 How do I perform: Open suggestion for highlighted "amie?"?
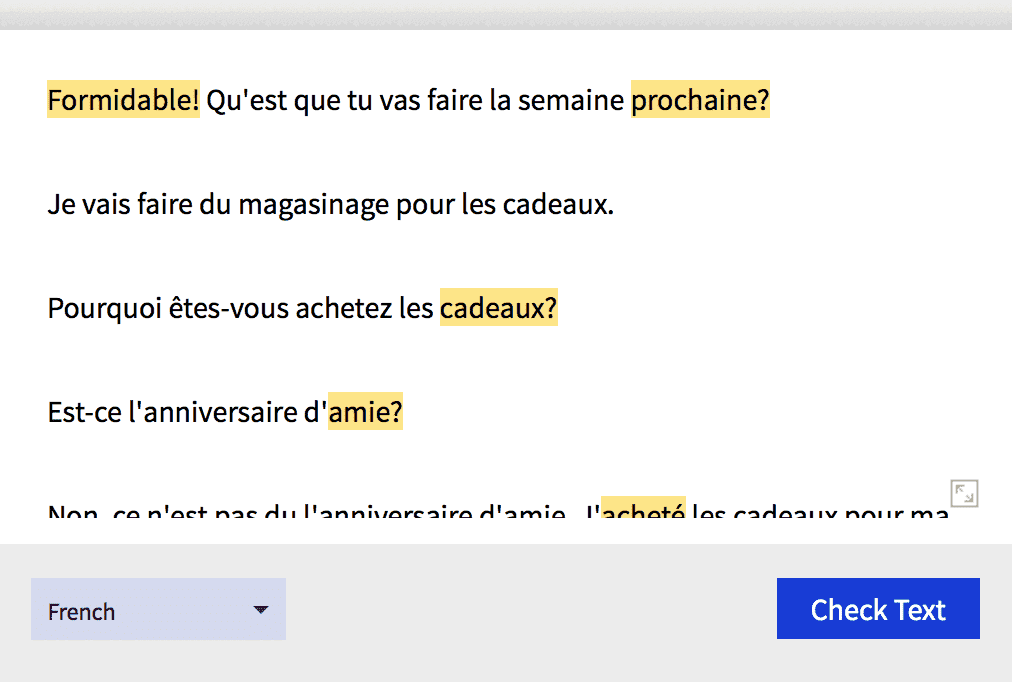[366, 413]
